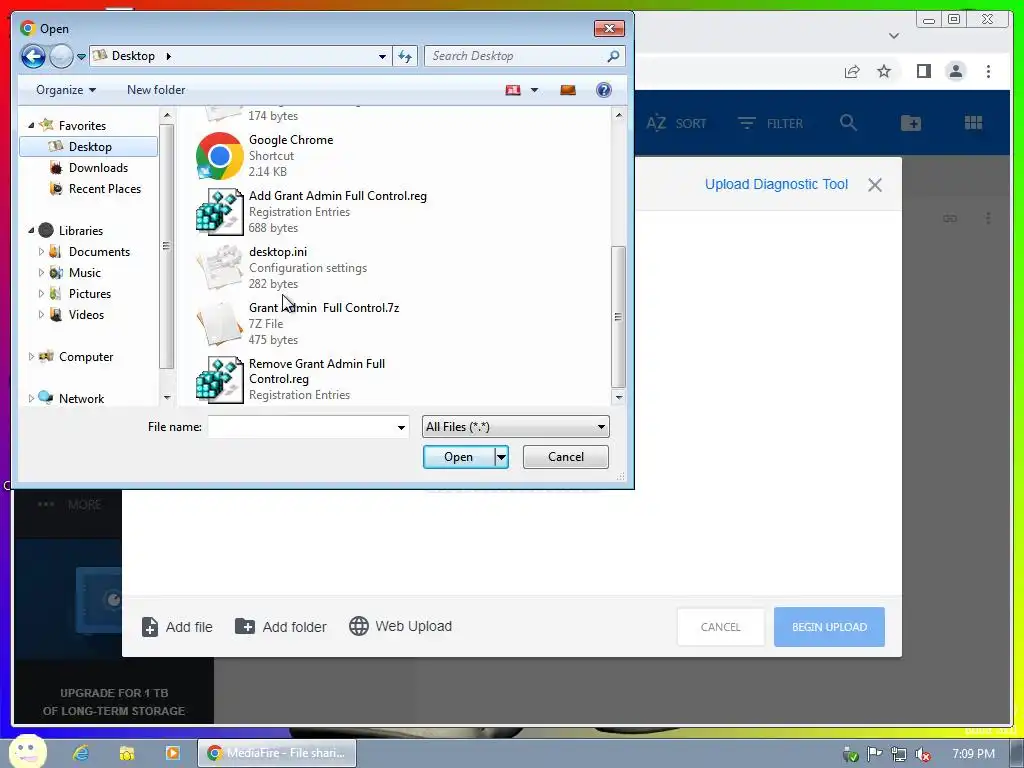1024x768 pixels.
Task: Open Internet Explorer from taskbar
Action: click(81, 753)
